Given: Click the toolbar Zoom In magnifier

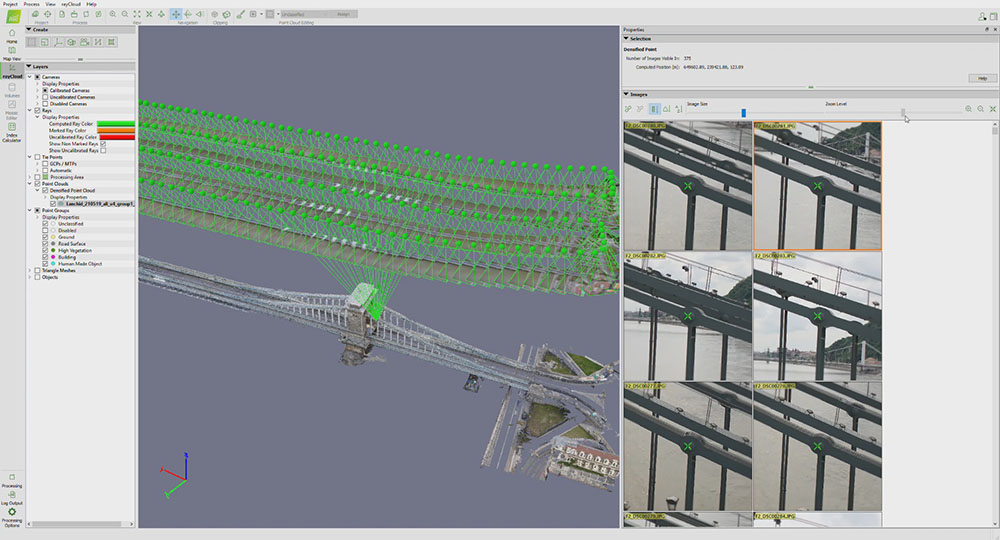Looking at the screenshot, I should pyautogui.click(x=113, y=14).
